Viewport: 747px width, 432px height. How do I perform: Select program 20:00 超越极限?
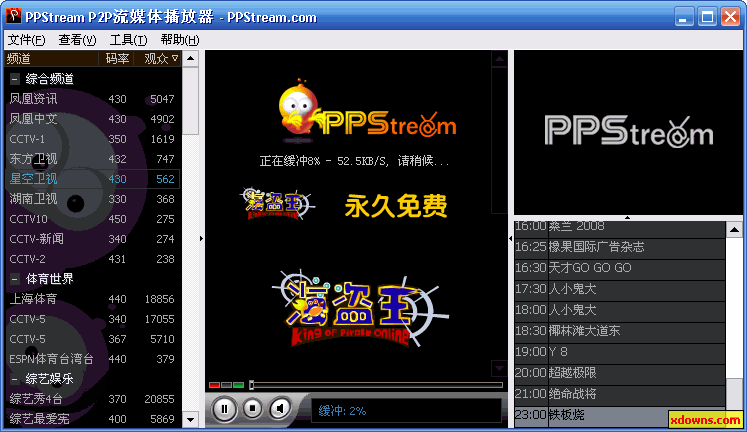[x=620, y=372]
